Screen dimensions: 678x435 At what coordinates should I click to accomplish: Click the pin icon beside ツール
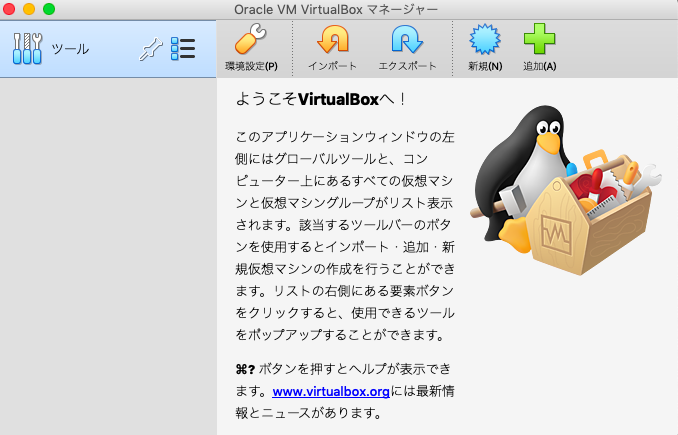150,49
